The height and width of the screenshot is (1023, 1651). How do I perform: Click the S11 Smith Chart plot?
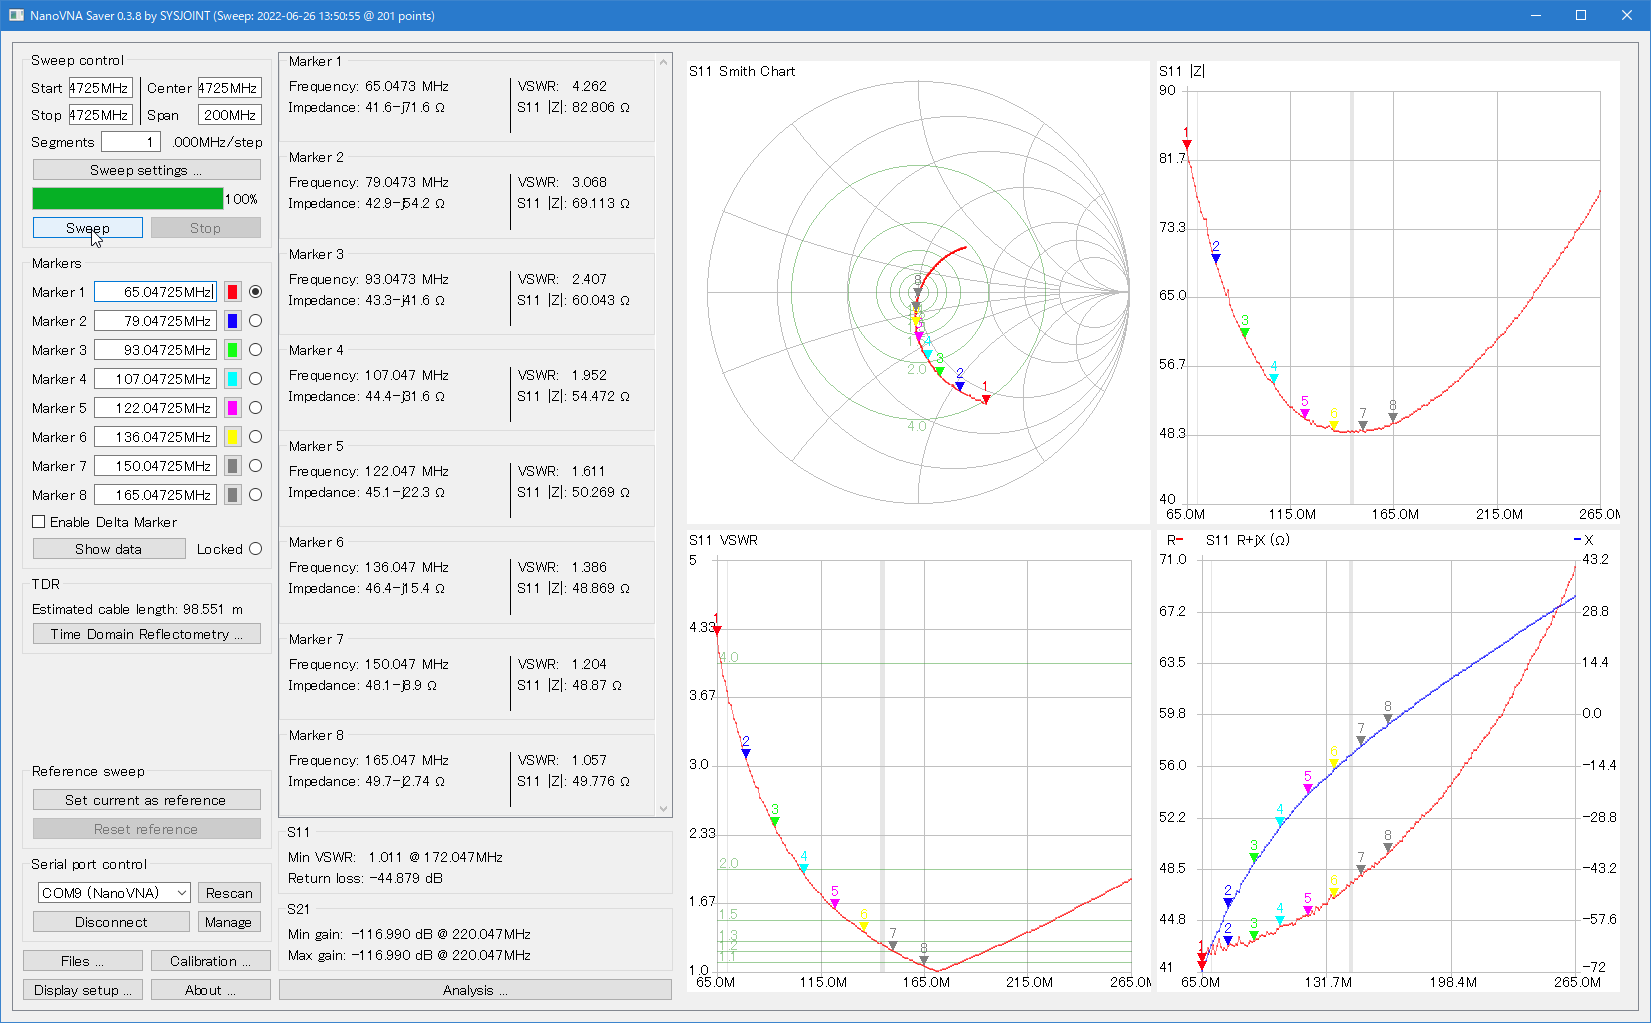(x=918, y=292)
